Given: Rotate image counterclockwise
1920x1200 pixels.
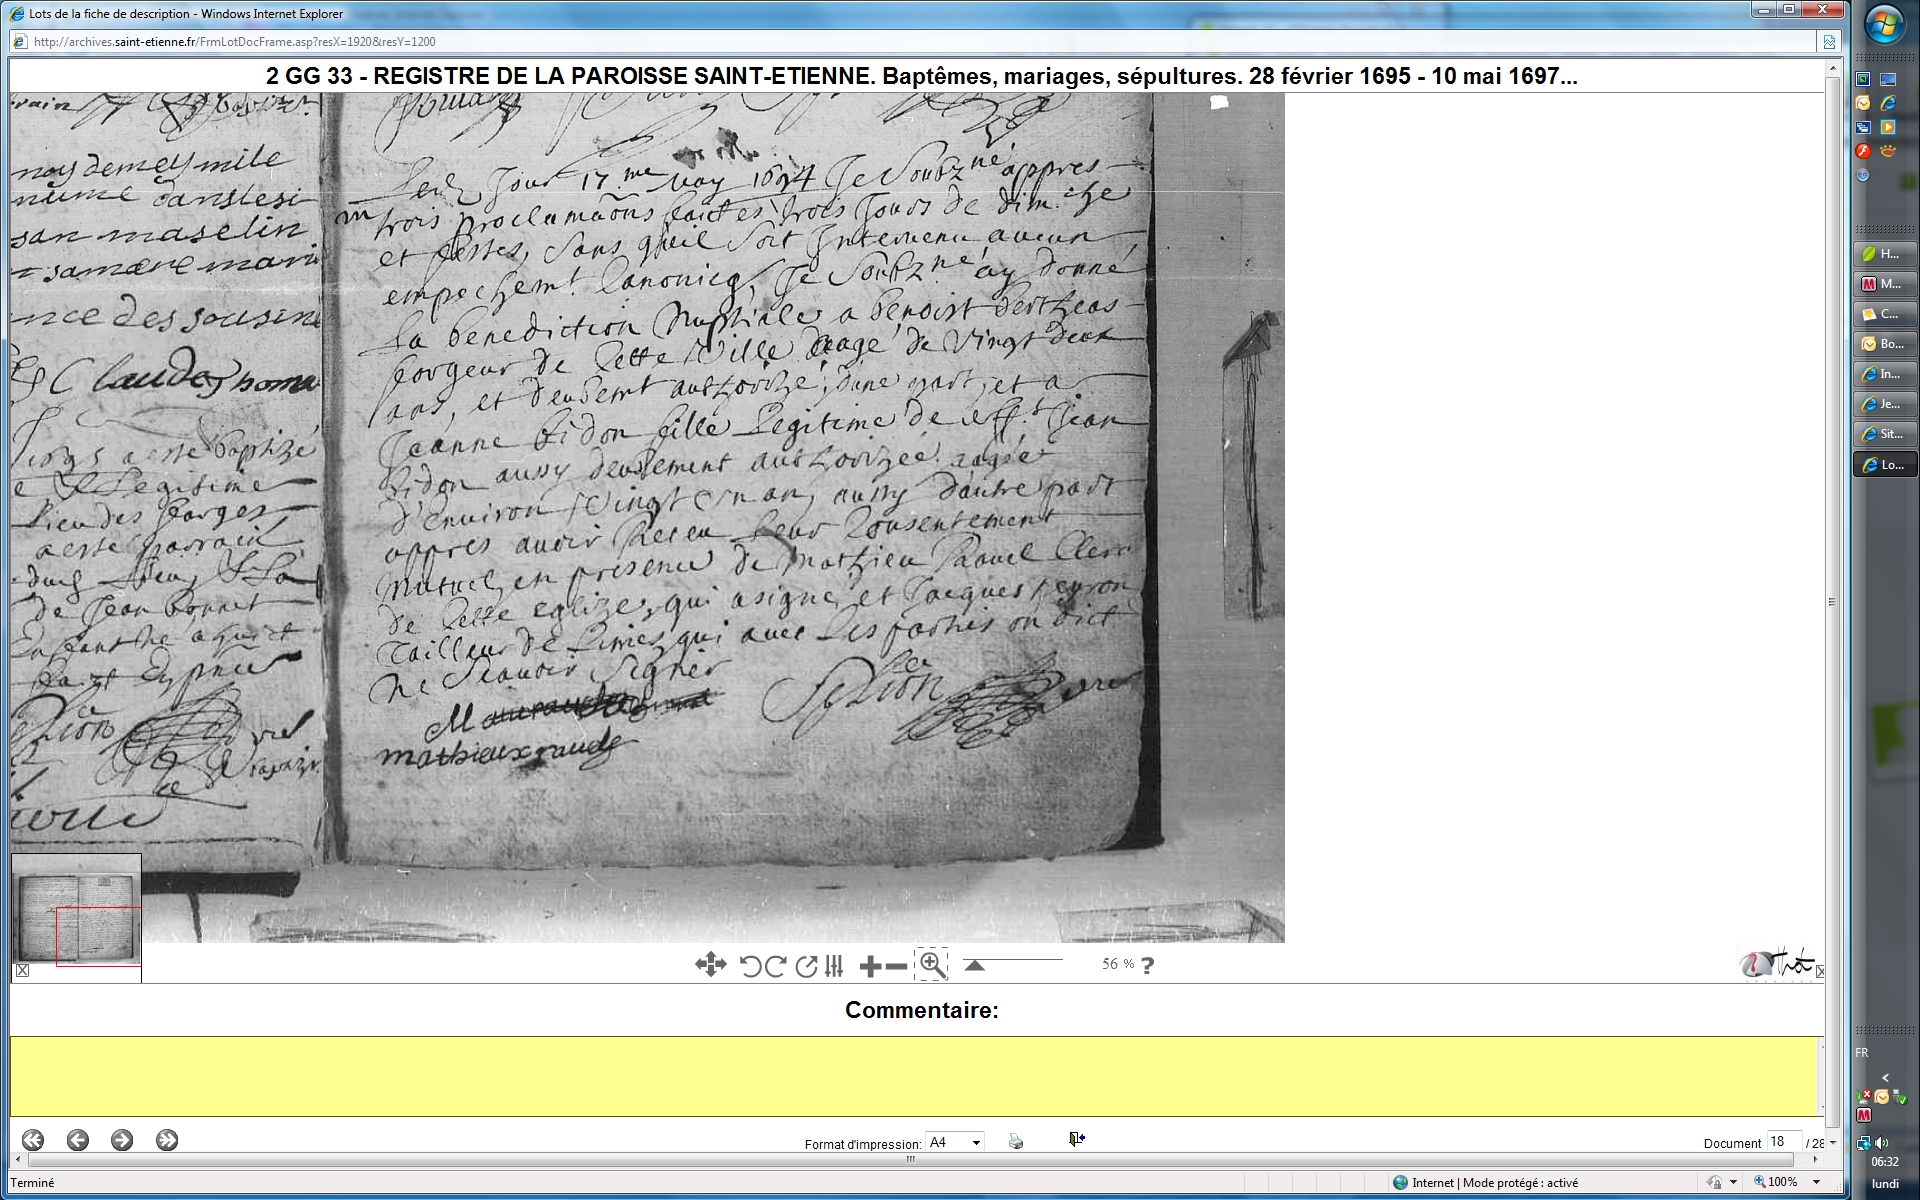Looking at the screenshot, I should tap(750, 966).
